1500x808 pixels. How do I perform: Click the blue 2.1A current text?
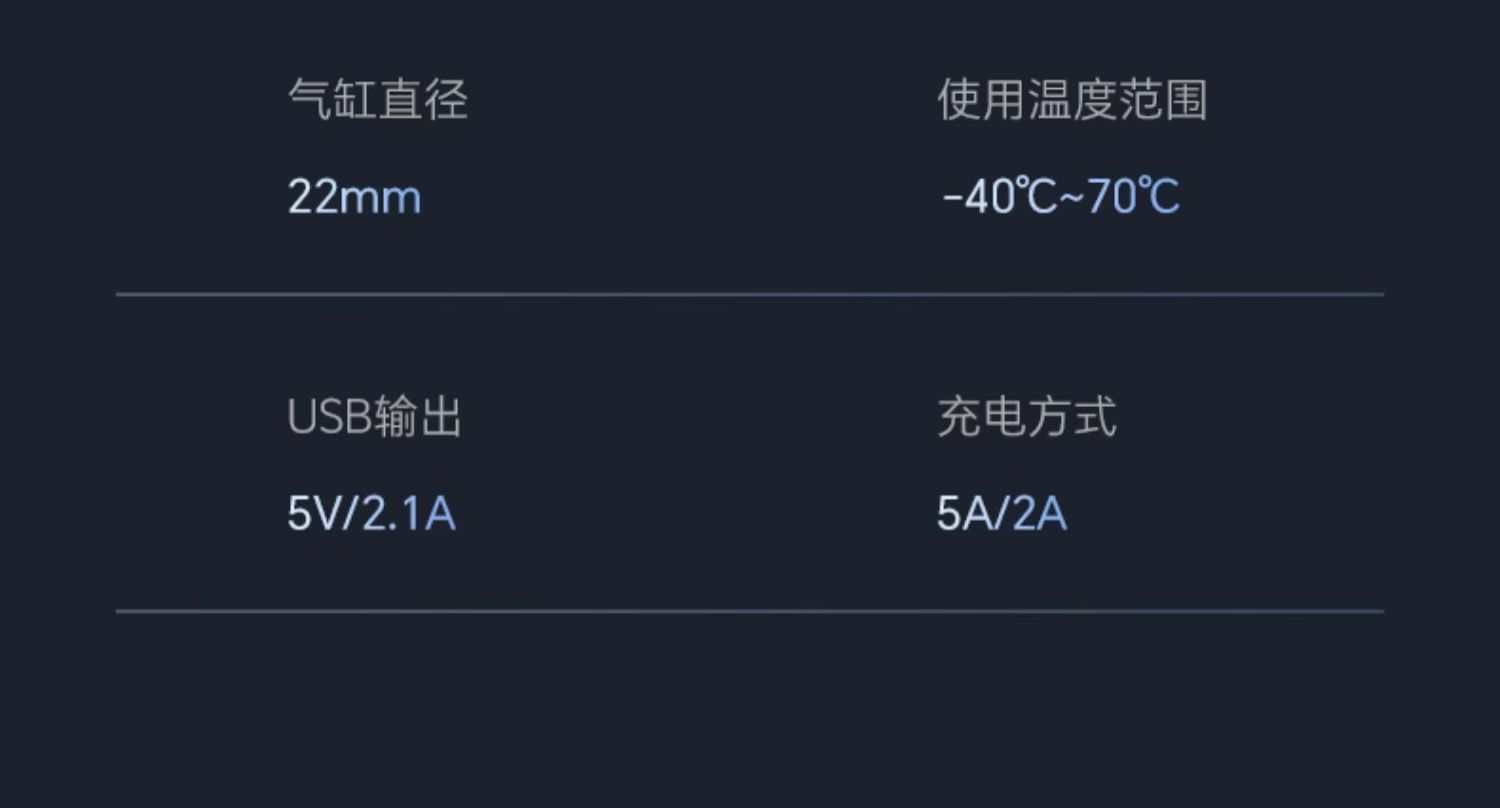pos(408,515)
